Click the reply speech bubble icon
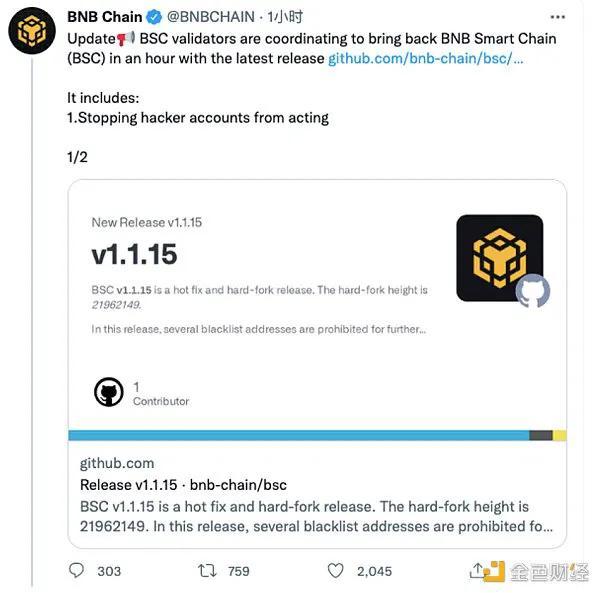600x593 pixels. pos(76,570)
